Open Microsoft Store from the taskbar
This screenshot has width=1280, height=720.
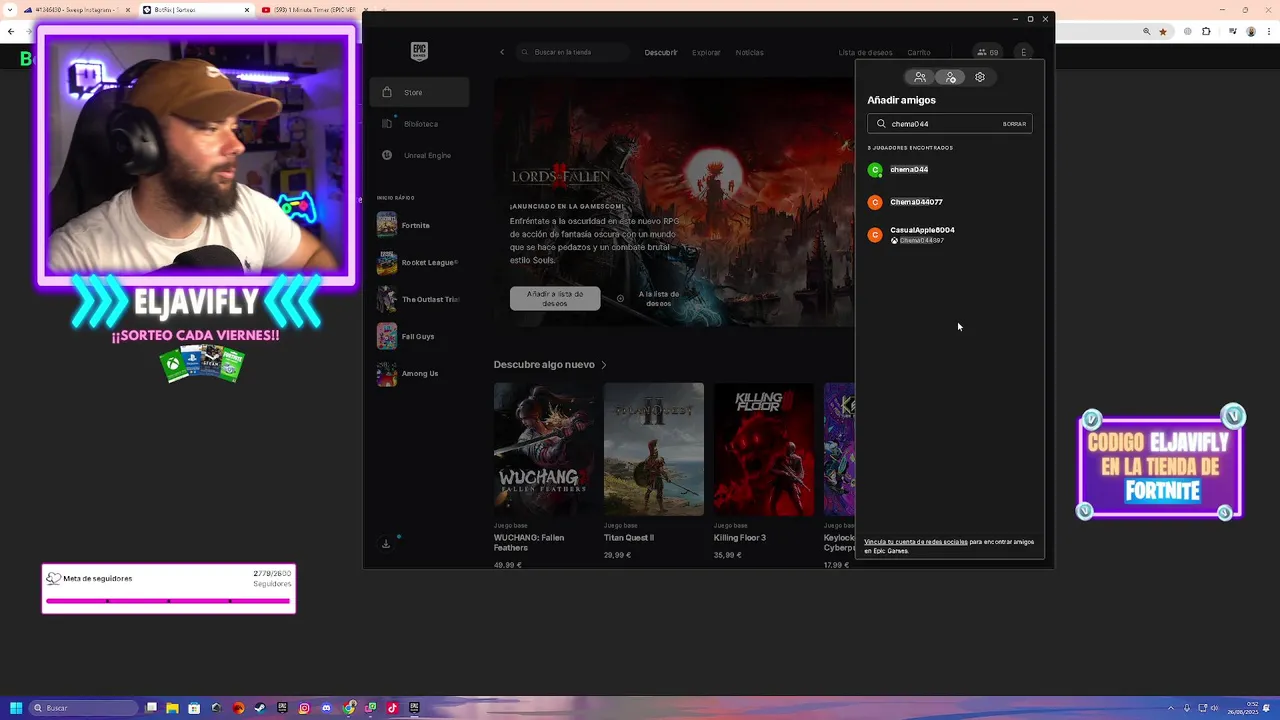pos(194,708)
